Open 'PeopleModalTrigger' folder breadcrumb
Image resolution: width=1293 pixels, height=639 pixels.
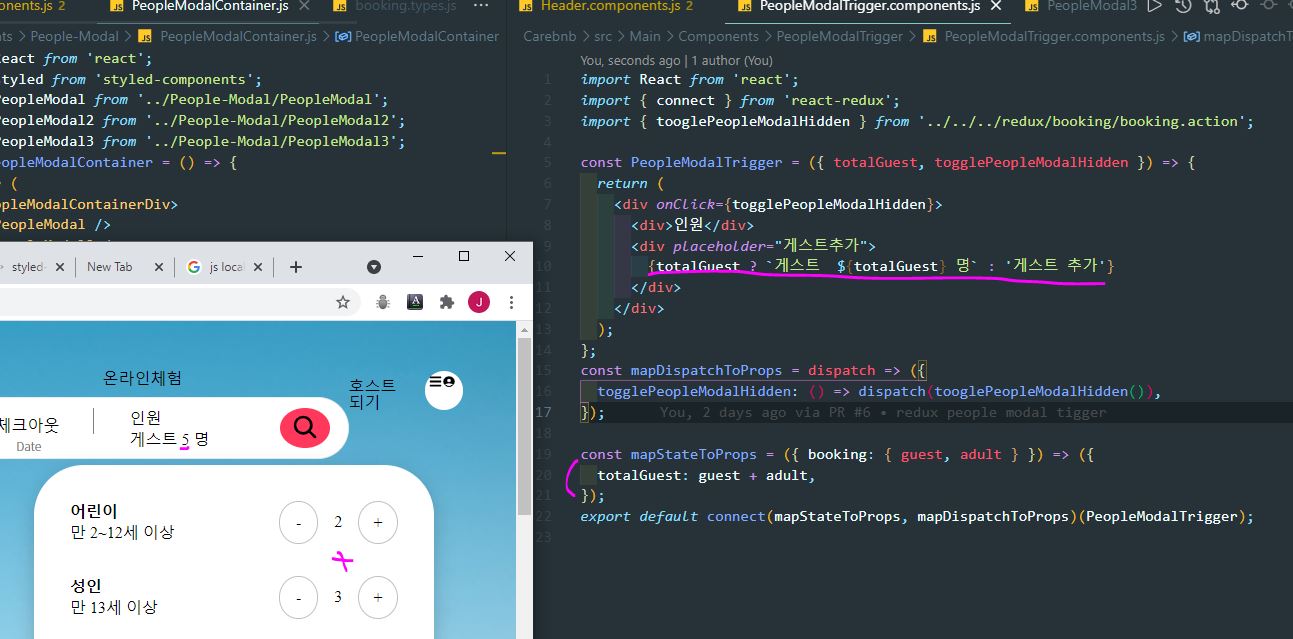tap(840, 36)
